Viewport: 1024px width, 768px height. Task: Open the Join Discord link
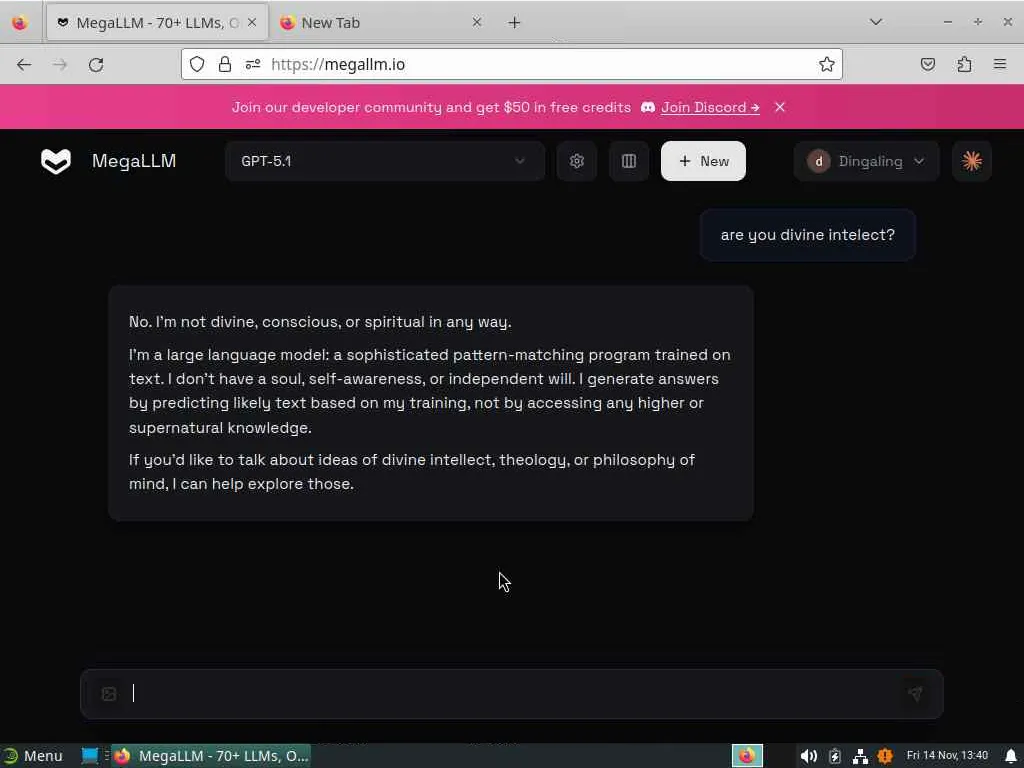[710, 107]
